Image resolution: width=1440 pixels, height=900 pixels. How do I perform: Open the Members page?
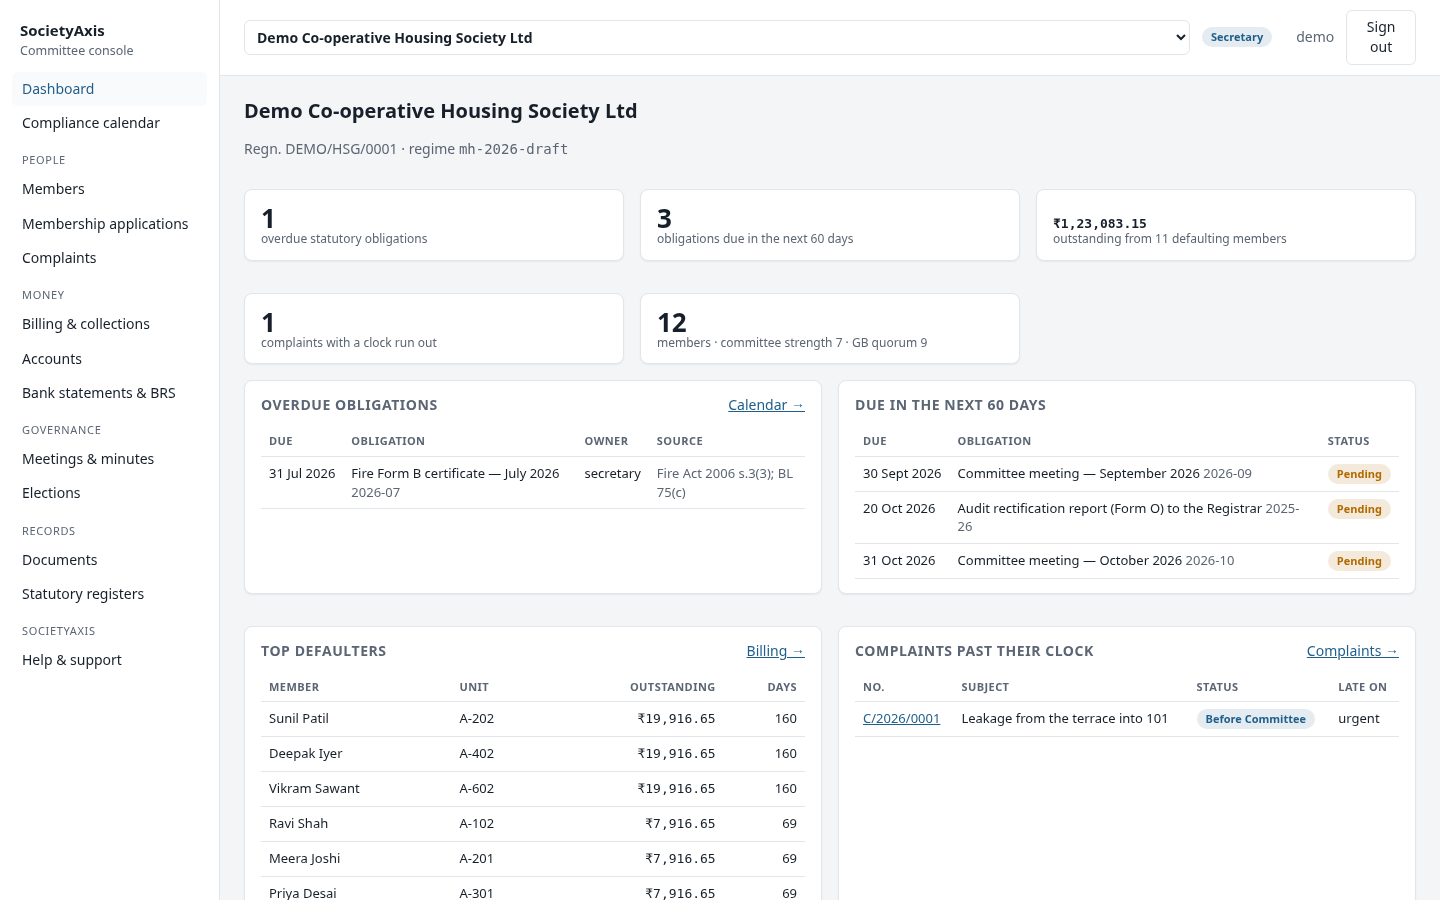pyautogui.click(x=109, y=189)
